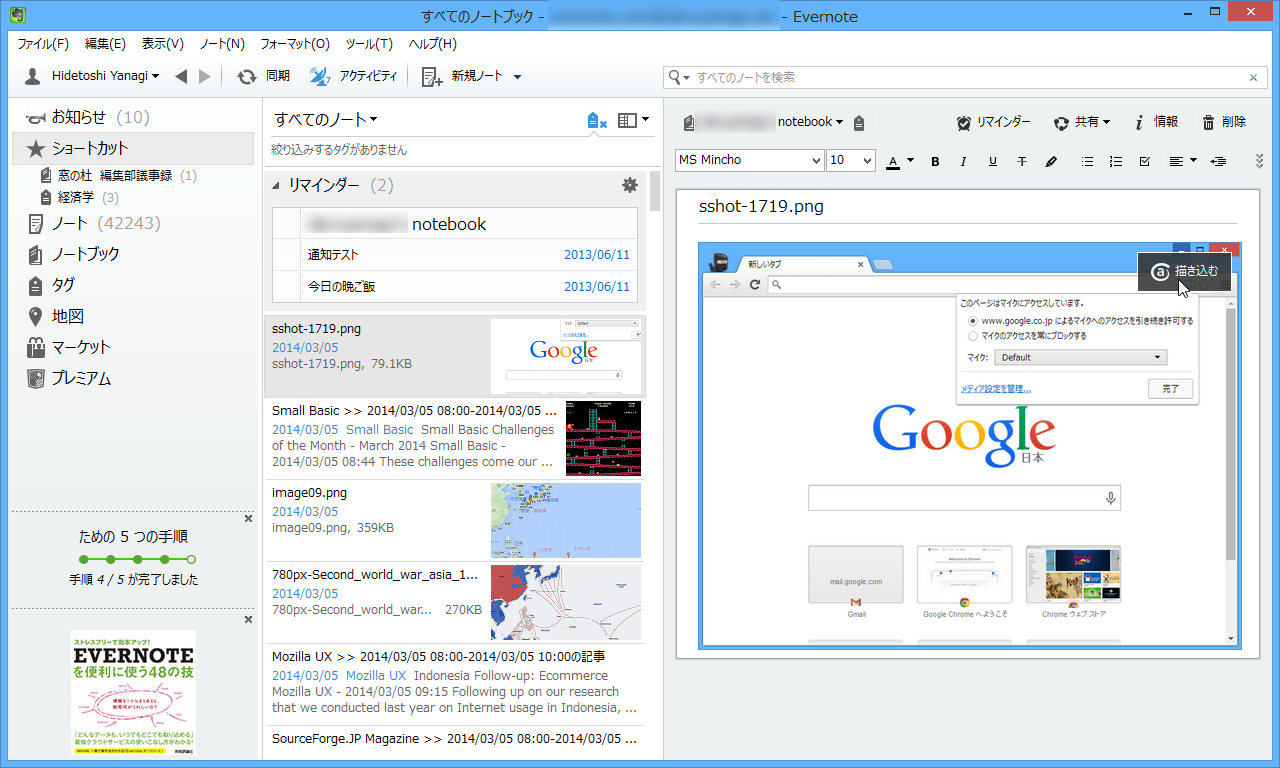Screen dimensions: 1280x768
Task: Open the ツール(T) menu
Action: pyautogui.click(x=369, y=44)
